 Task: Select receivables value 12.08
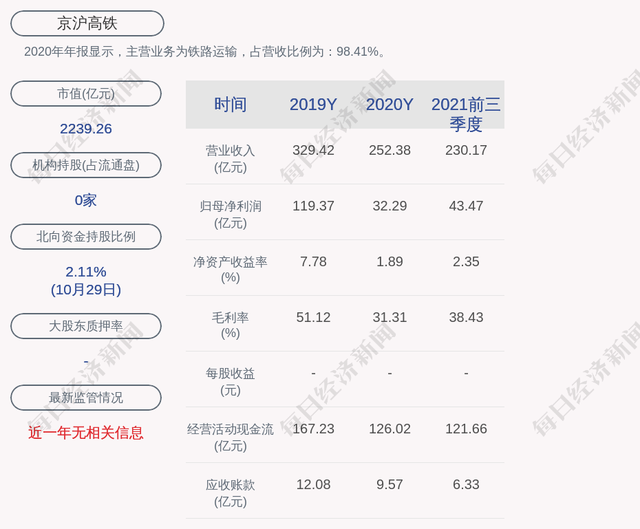click(x=313, y=485)
